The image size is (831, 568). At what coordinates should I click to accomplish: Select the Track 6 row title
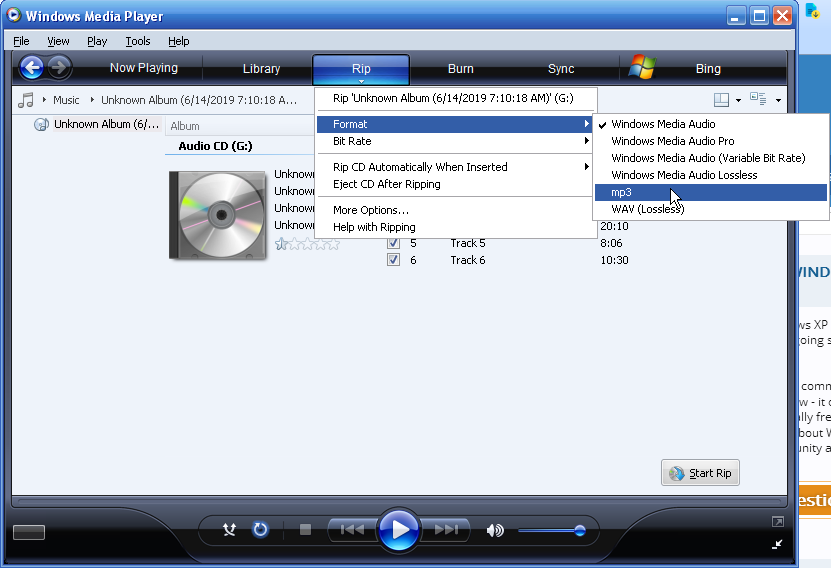click(467, 260)
